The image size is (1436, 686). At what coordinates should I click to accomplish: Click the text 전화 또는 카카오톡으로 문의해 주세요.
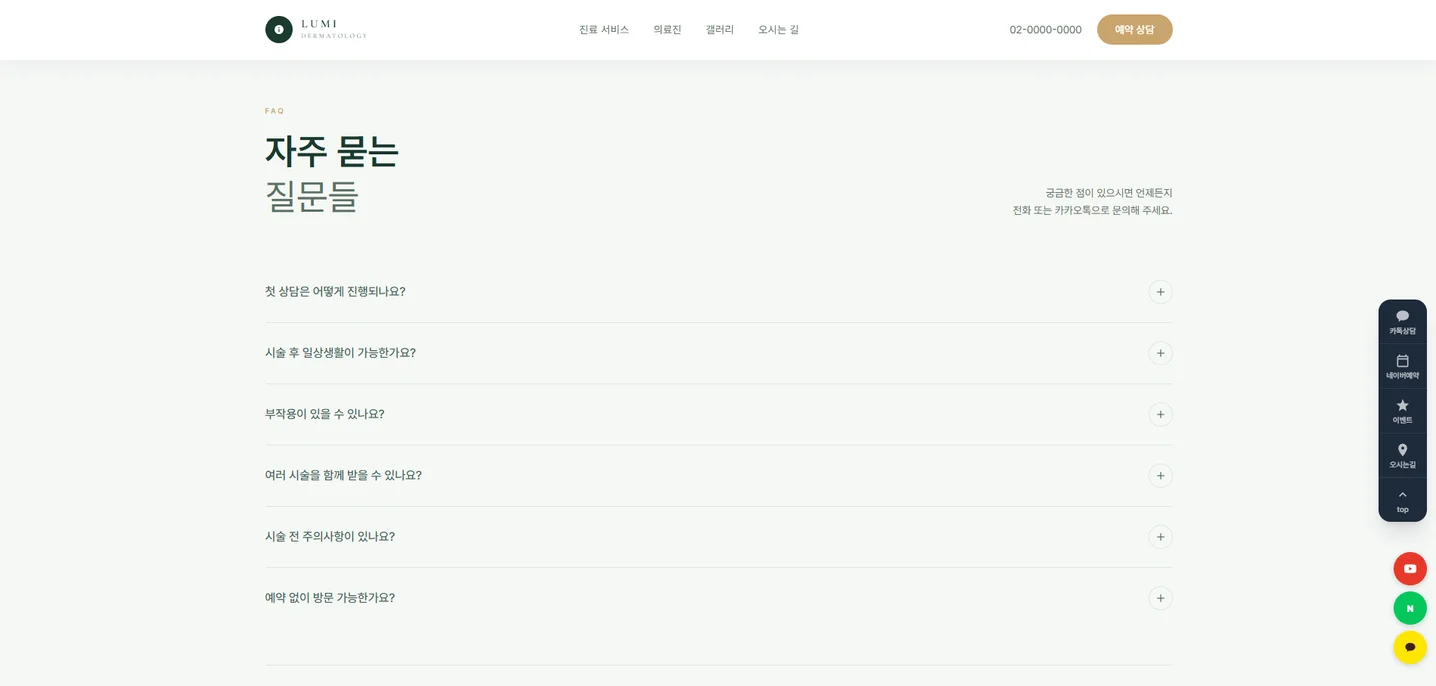click(1092, 210)
